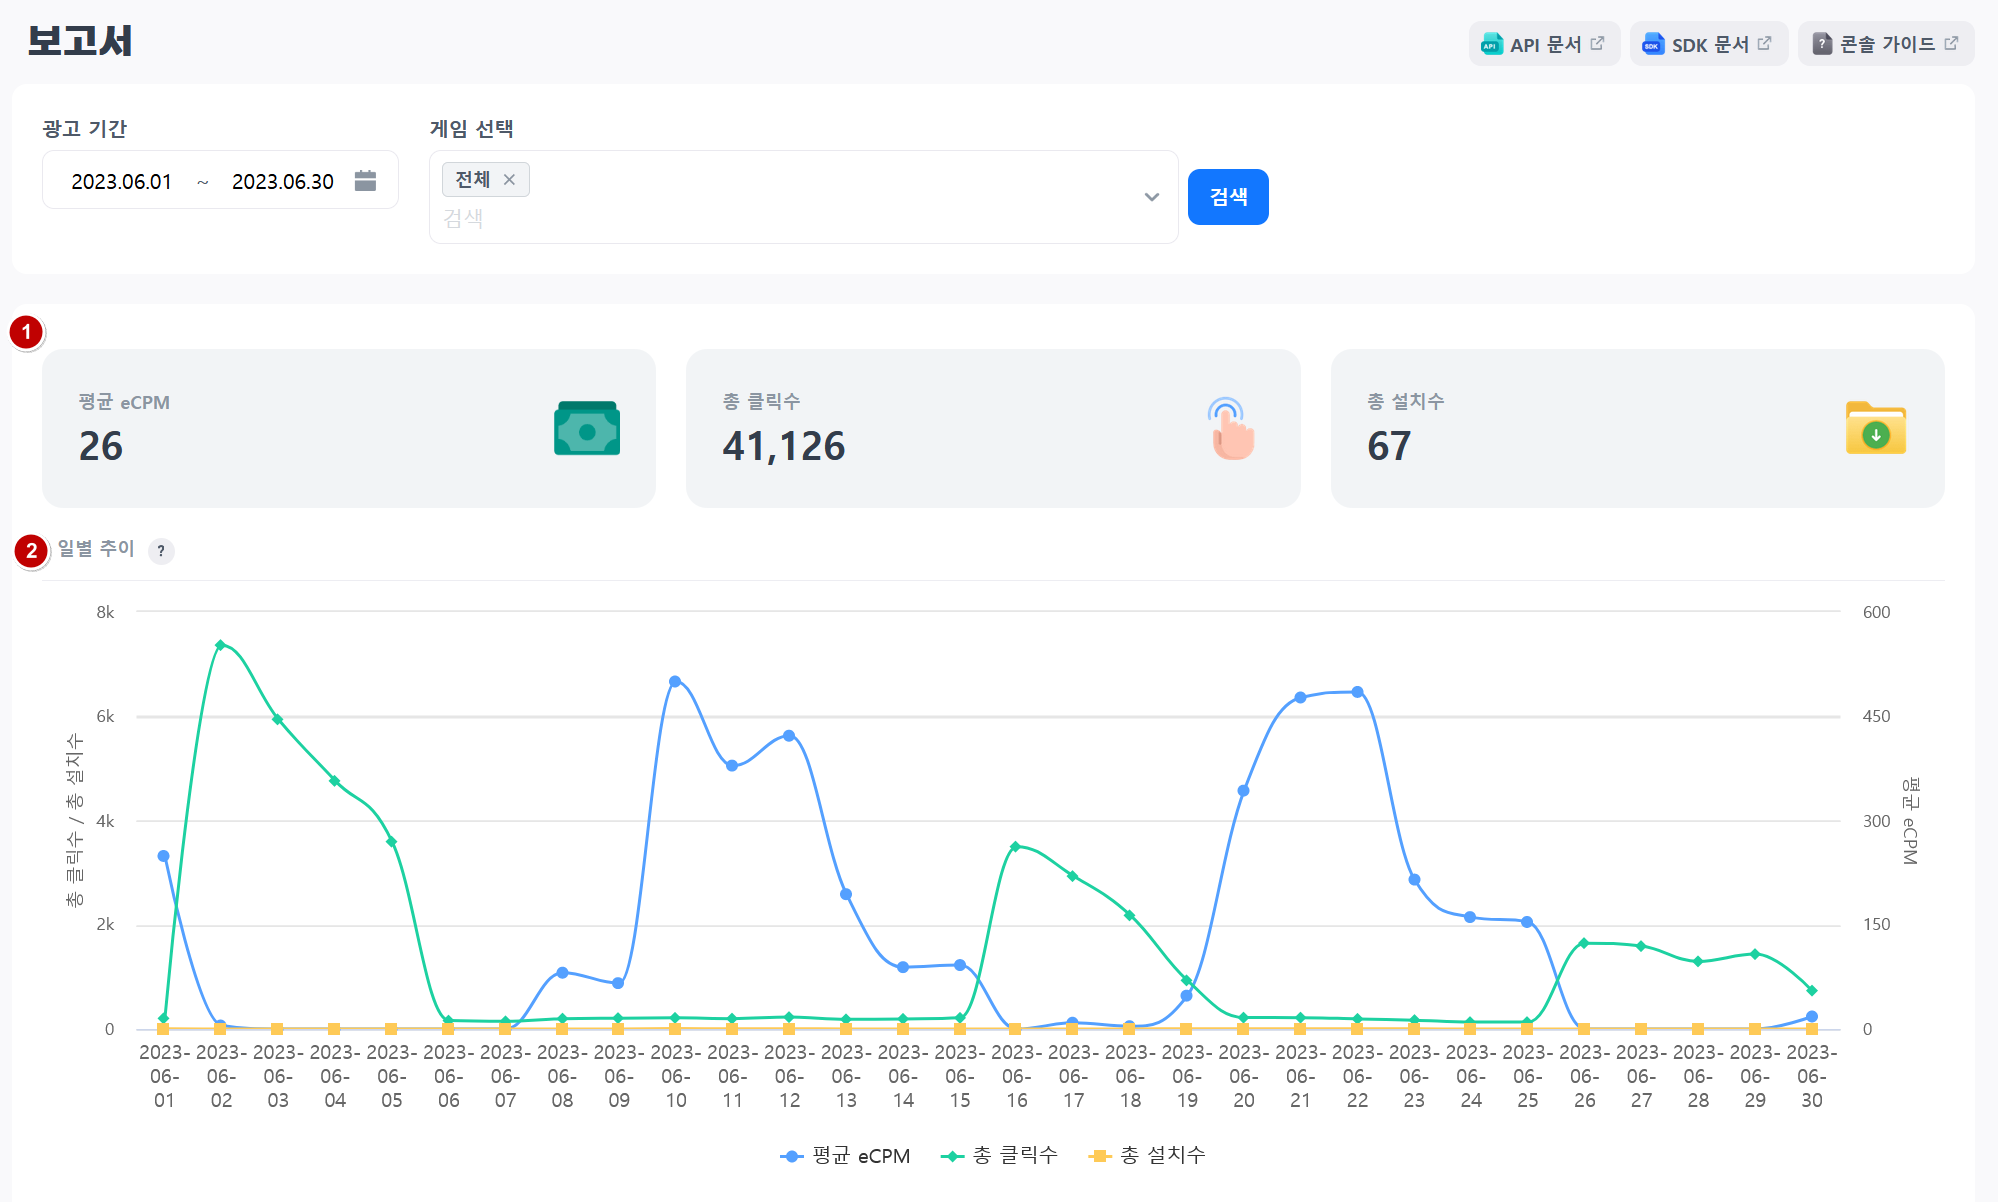Click the money icon on 평균 eCPM card
The width and height of the screenshot is (1998, 1202).
587,428
